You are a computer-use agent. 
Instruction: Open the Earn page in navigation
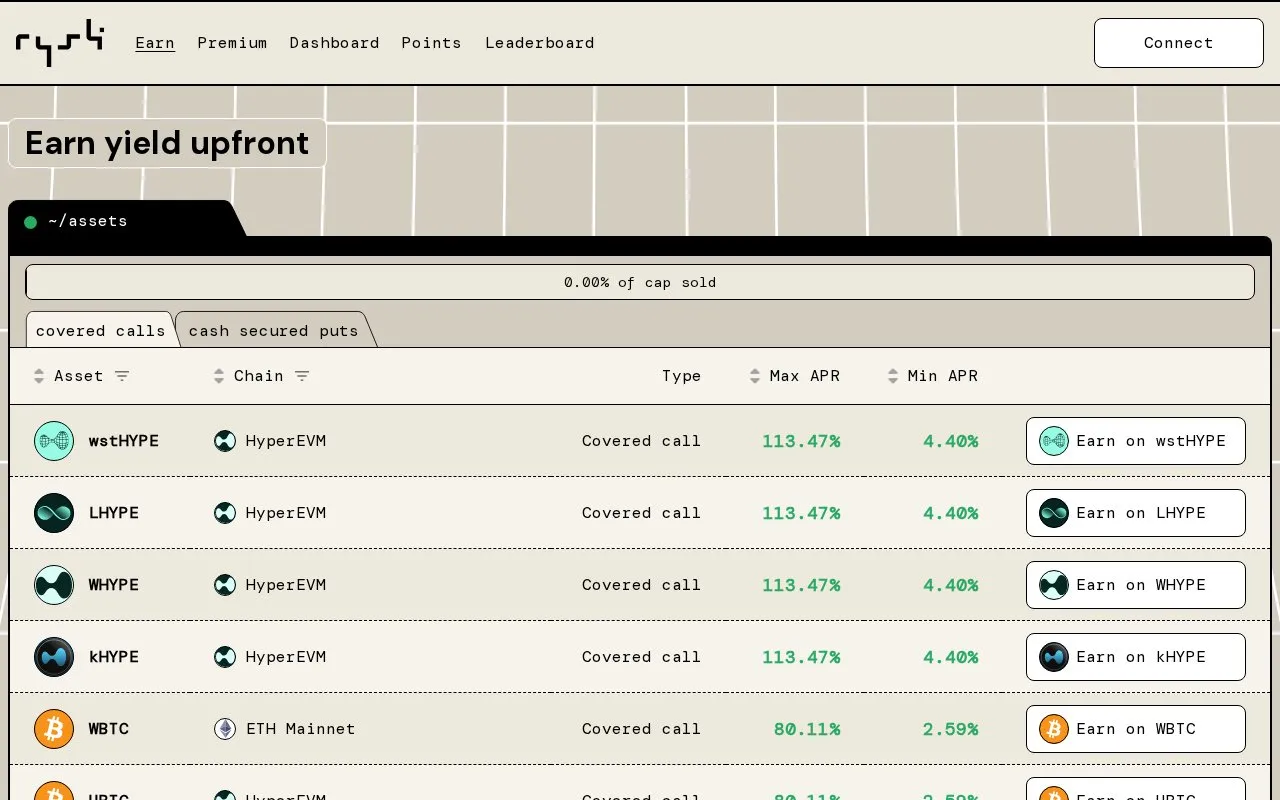[x=155, y=43]
